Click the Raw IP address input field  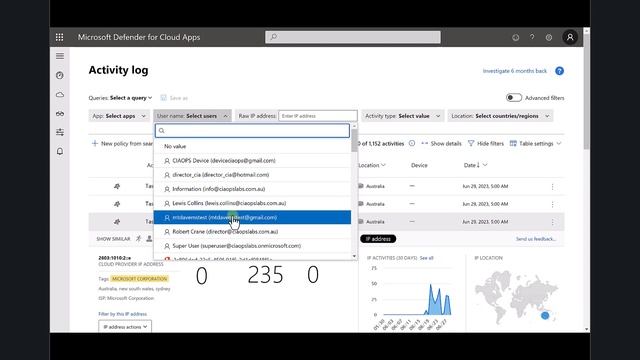click(x=318, y=116)
